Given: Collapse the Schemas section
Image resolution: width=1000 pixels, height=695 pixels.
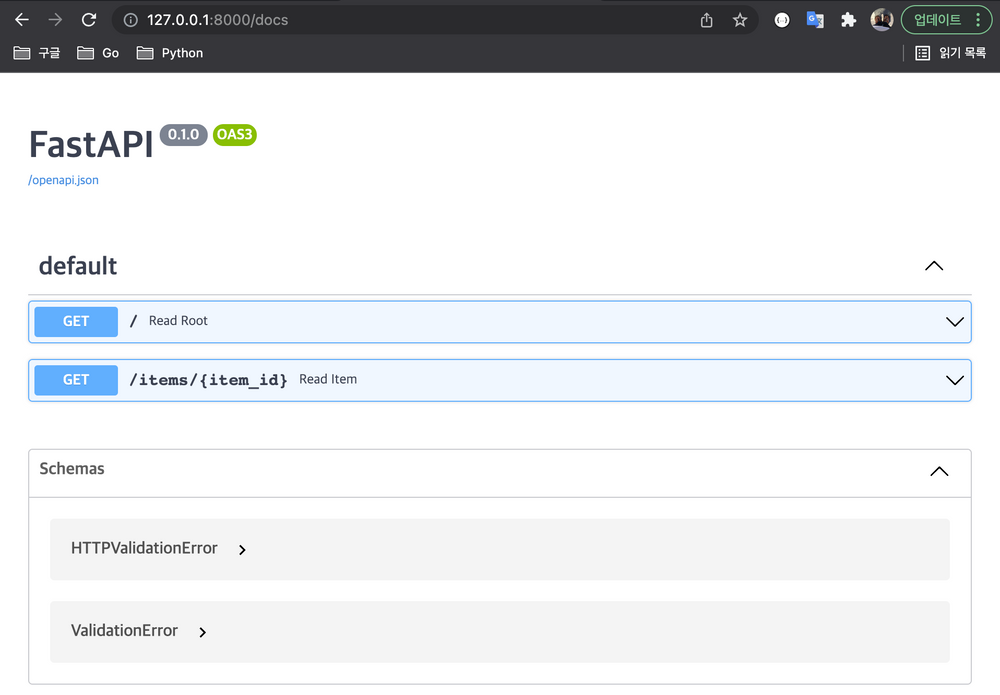Looking at the screenshot, I should (x=939, y=471).
